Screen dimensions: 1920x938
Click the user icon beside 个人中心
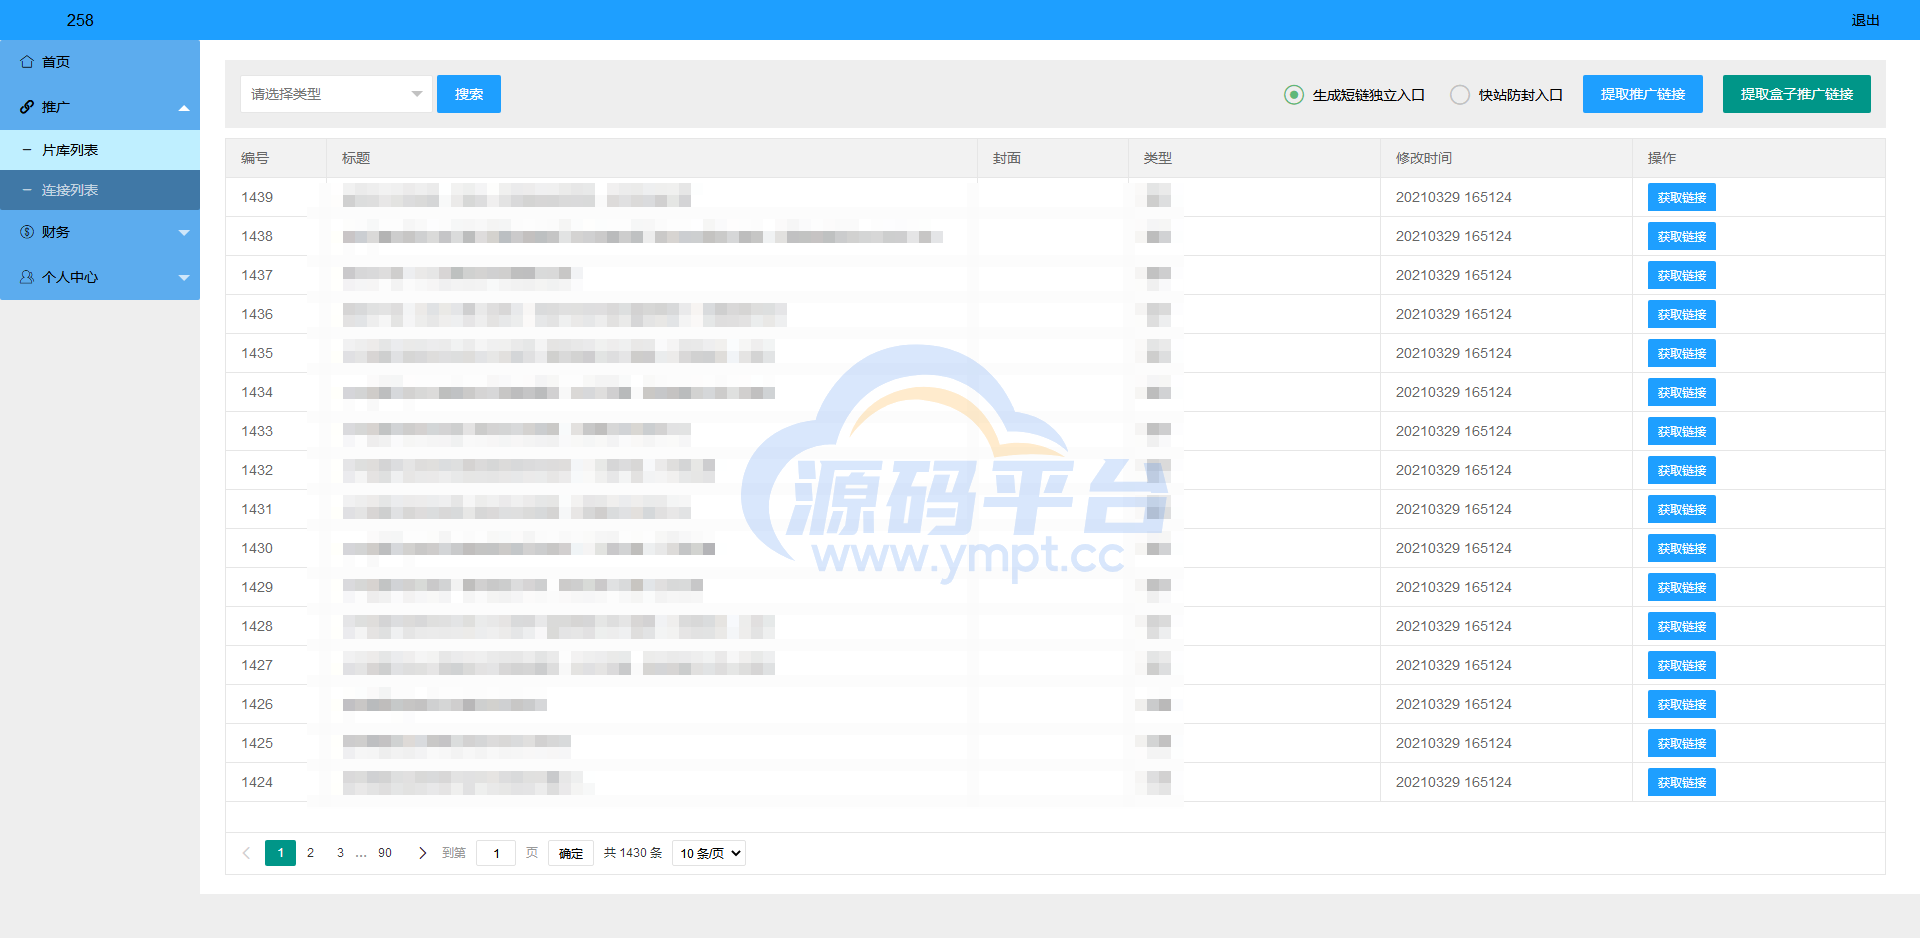[x=27, y=277]
